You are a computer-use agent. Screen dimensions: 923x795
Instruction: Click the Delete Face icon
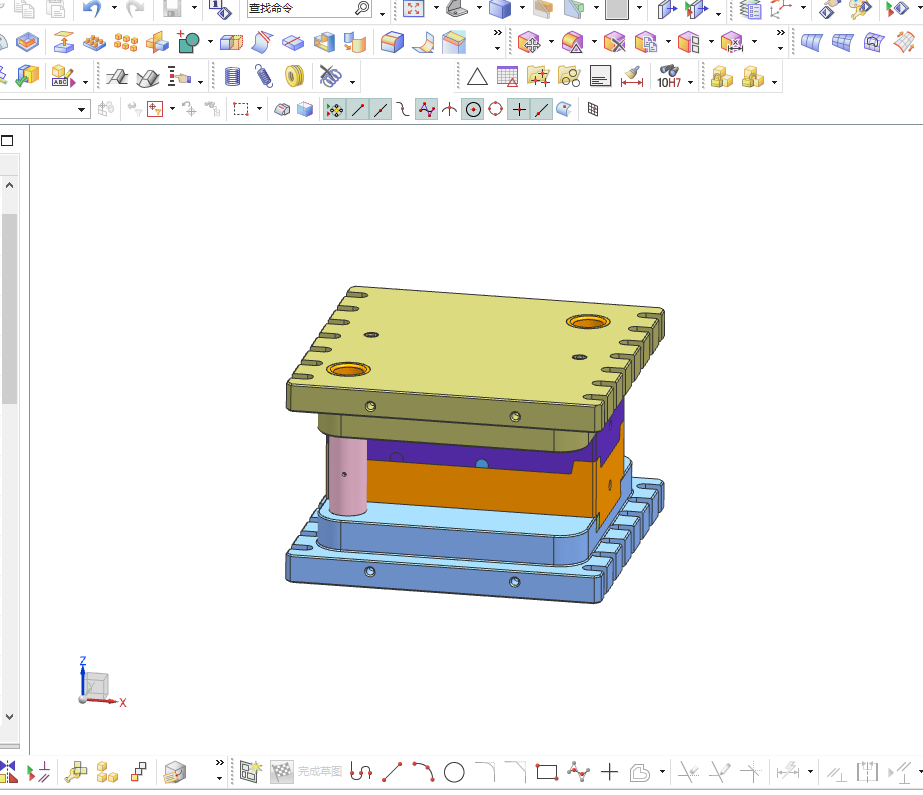[x=615, y=42]
